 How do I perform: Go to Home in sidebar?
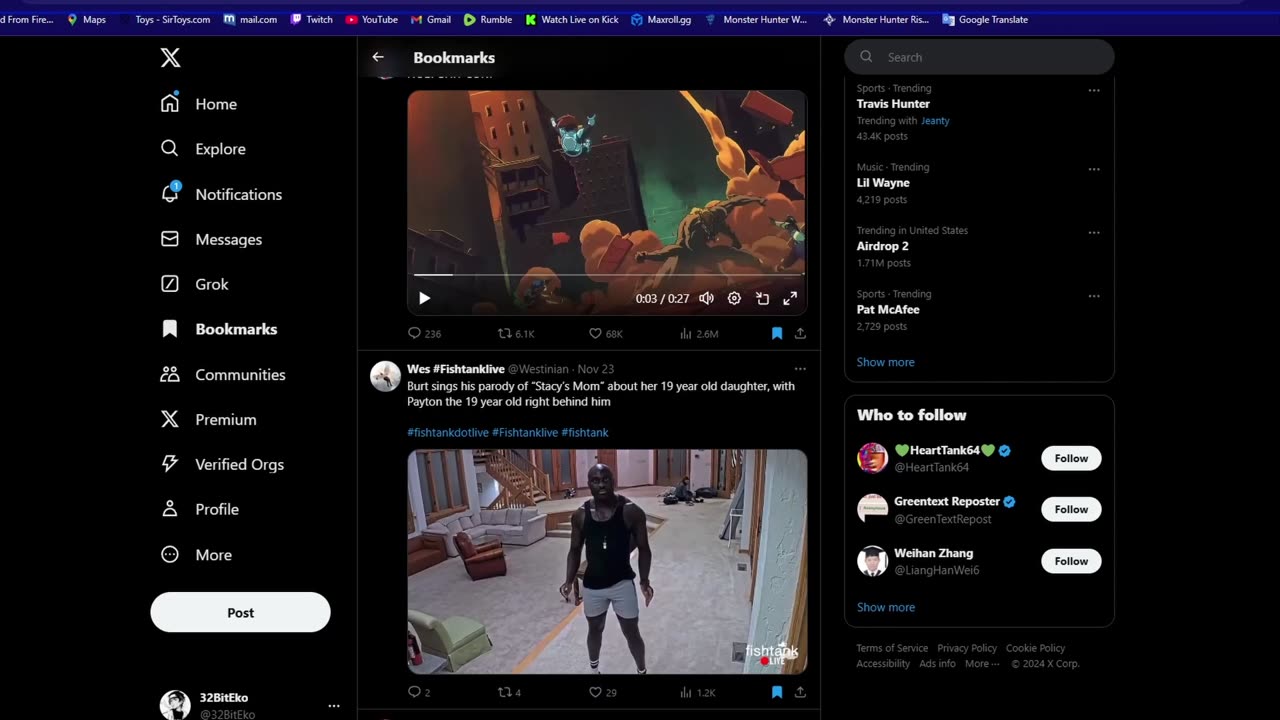(x=199, y=104)
